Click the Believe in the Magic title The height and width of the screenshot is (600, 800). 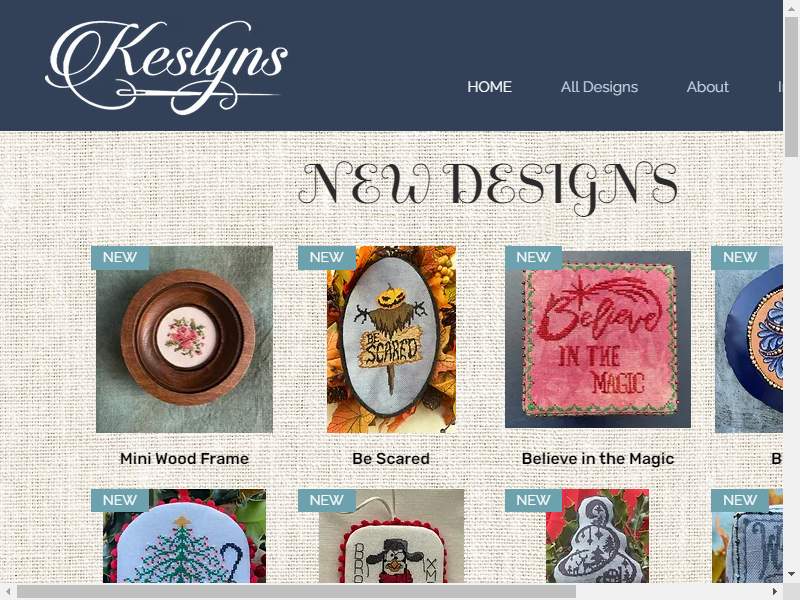(597, 459)
